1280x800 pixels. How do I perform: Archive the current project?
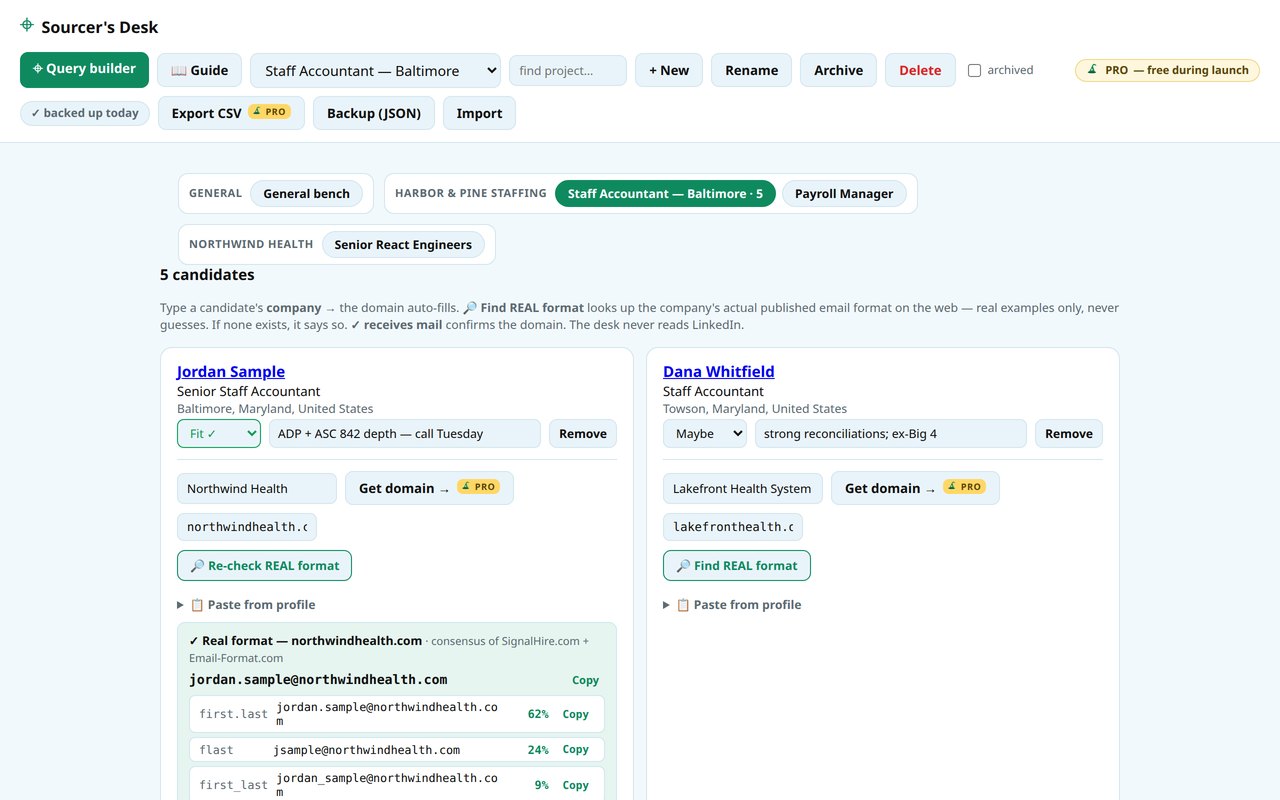[838, 70]
